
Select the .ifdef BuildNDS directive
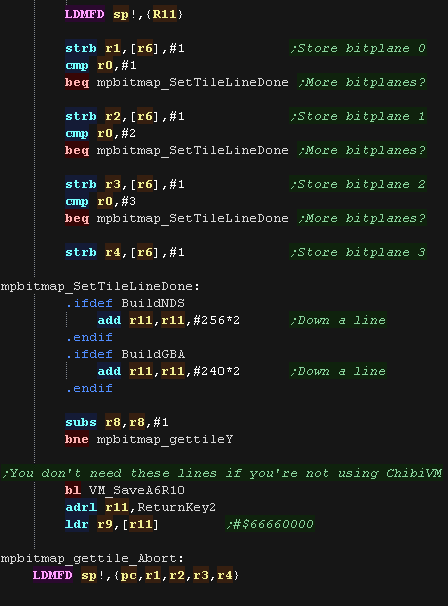[x=125, y=303]
